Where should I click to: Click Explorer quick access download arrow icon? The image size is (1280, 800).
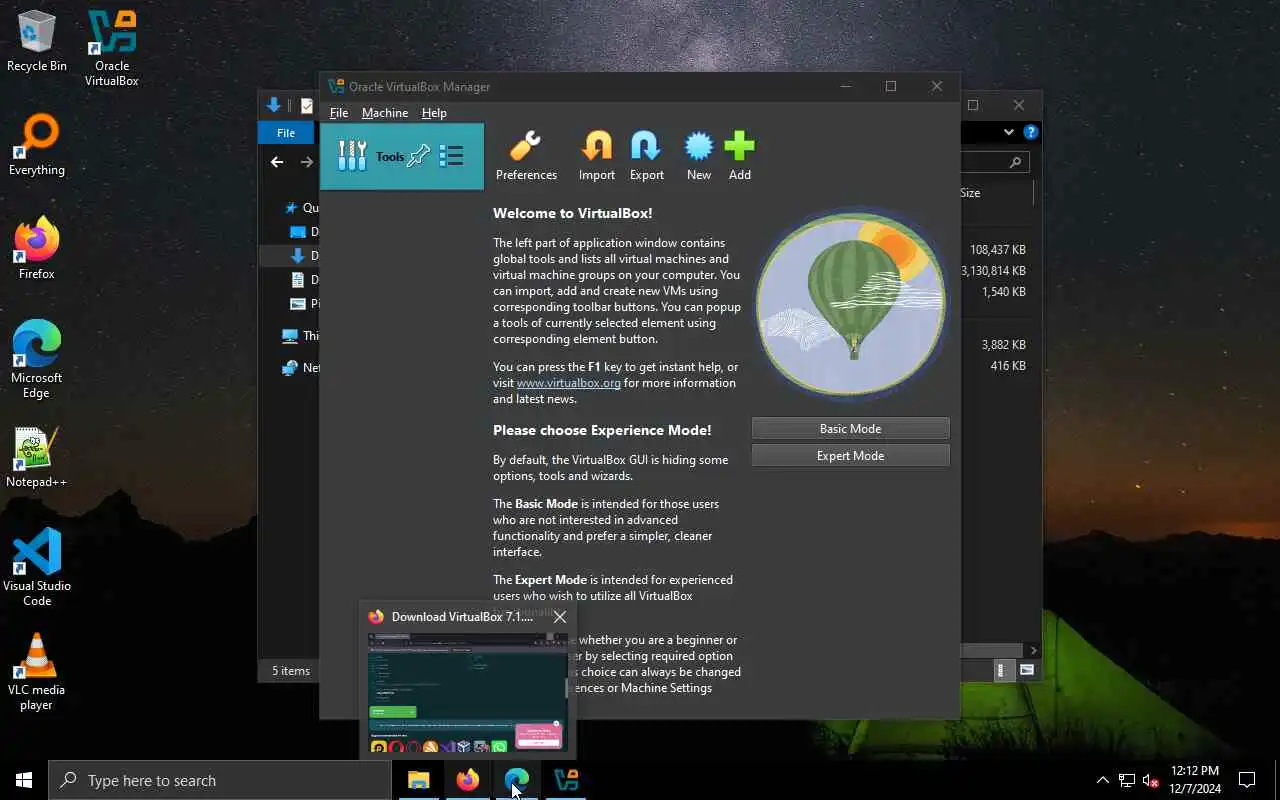(x=274, y=105)
